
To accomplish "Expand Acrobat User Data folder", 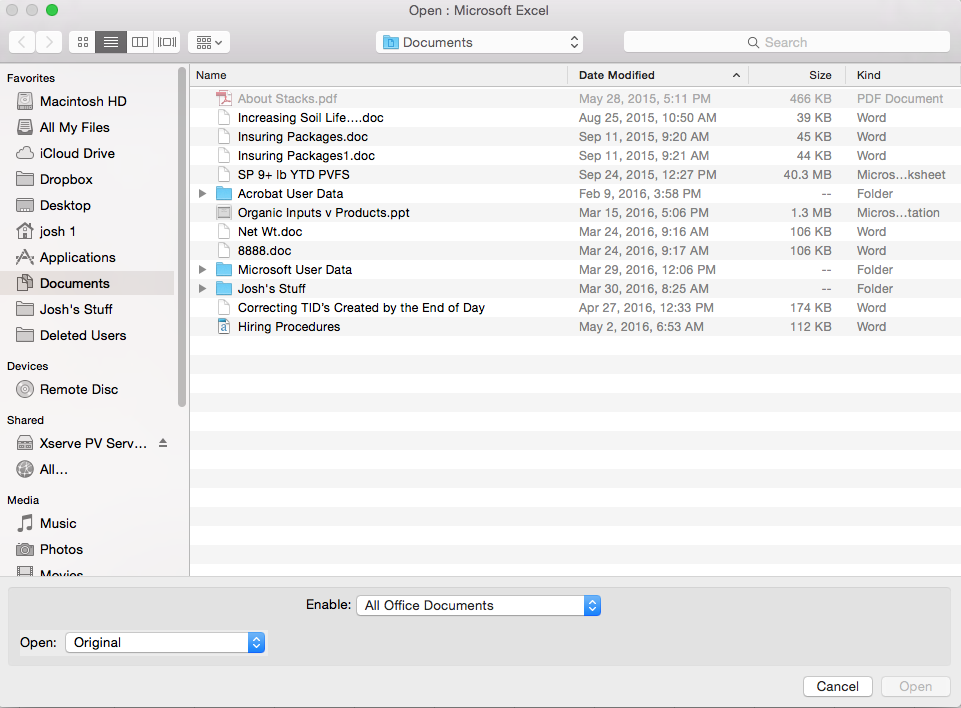I will pyautogui.click(x=202, y=194).
